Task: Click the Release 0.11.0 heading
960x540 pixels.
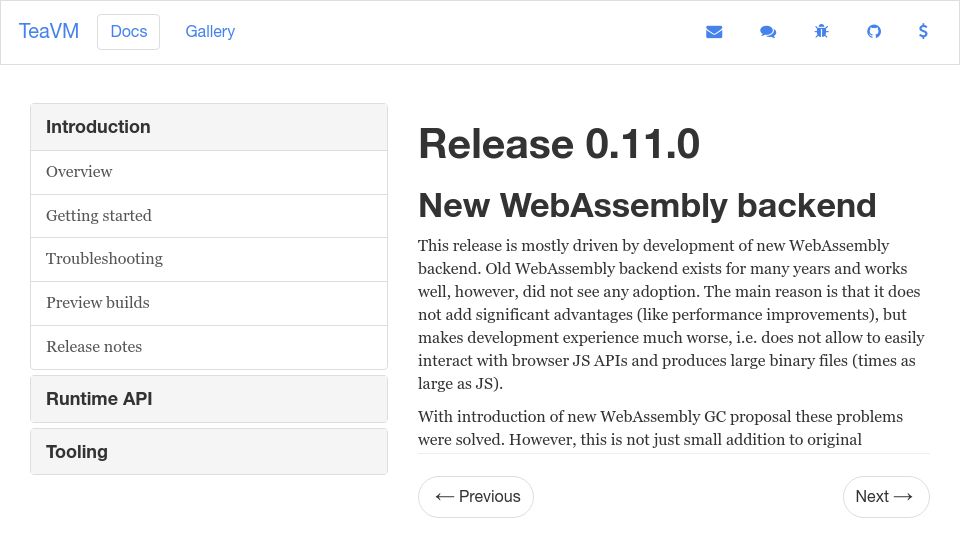Action: (x=559, y=144)
